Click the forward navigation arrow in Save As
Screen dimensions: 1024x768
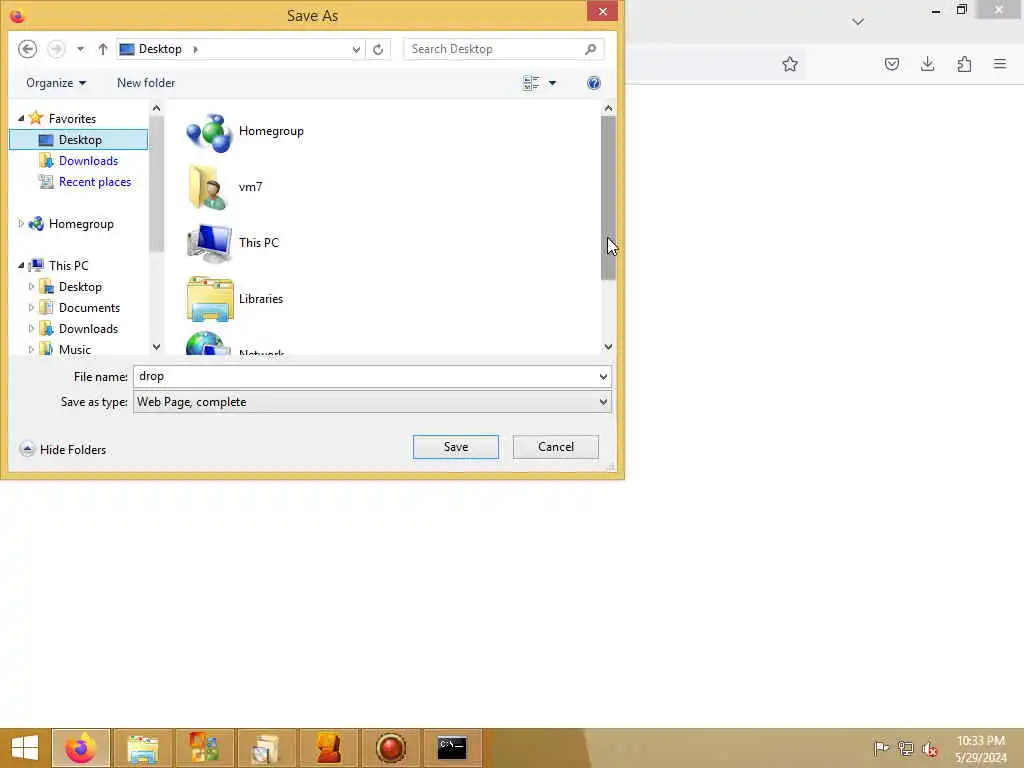[x=56, y=49]
